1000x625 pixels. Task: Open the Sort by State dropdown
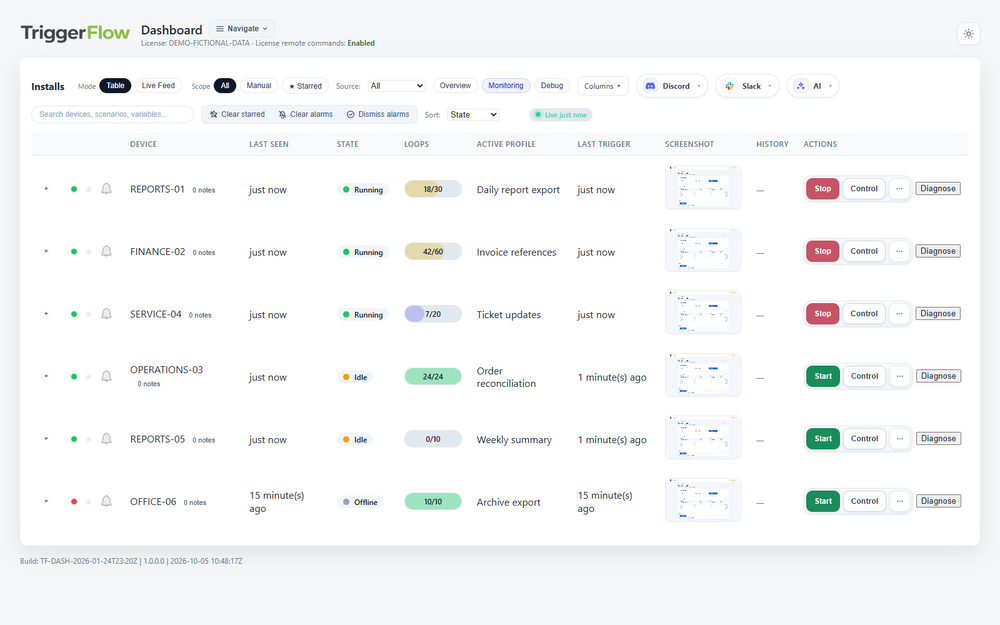[473, 115]
